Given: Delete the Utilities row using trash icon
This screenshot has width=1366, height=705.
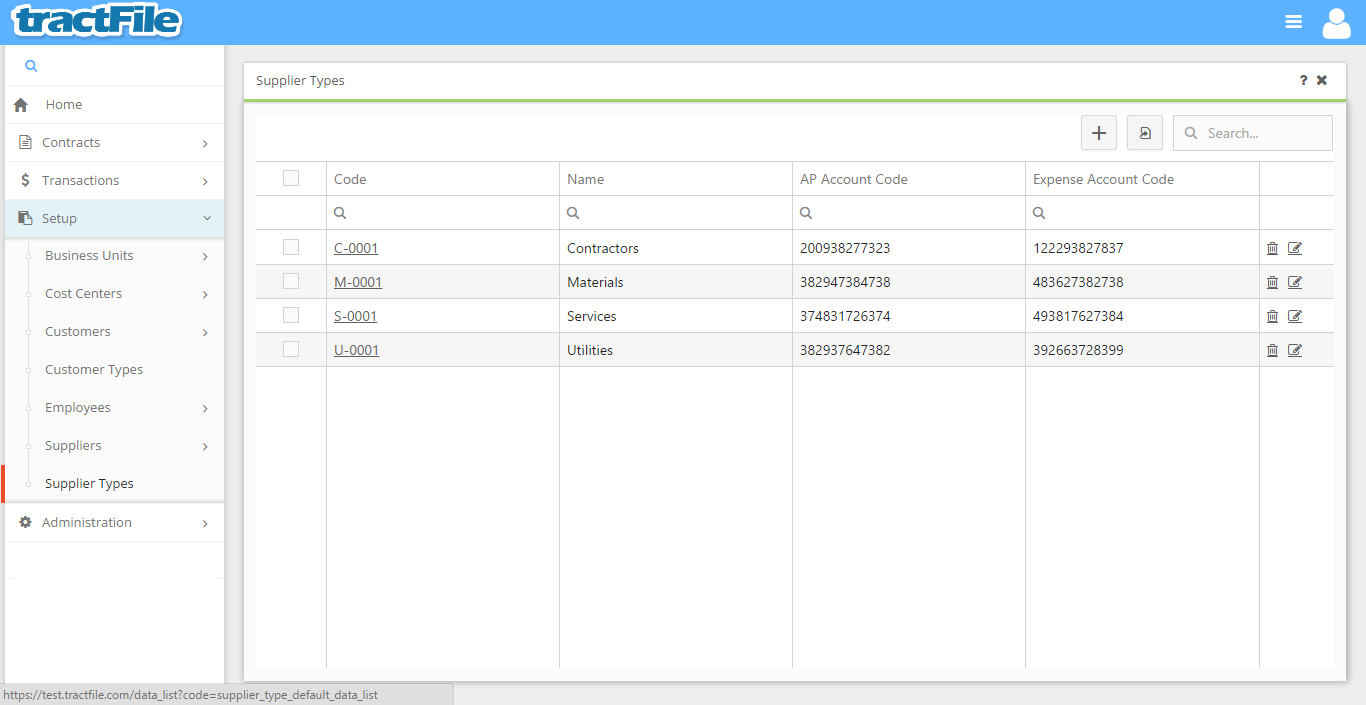Looking at the screenshot, I should pyautogui.click(x=1272, y=351).
